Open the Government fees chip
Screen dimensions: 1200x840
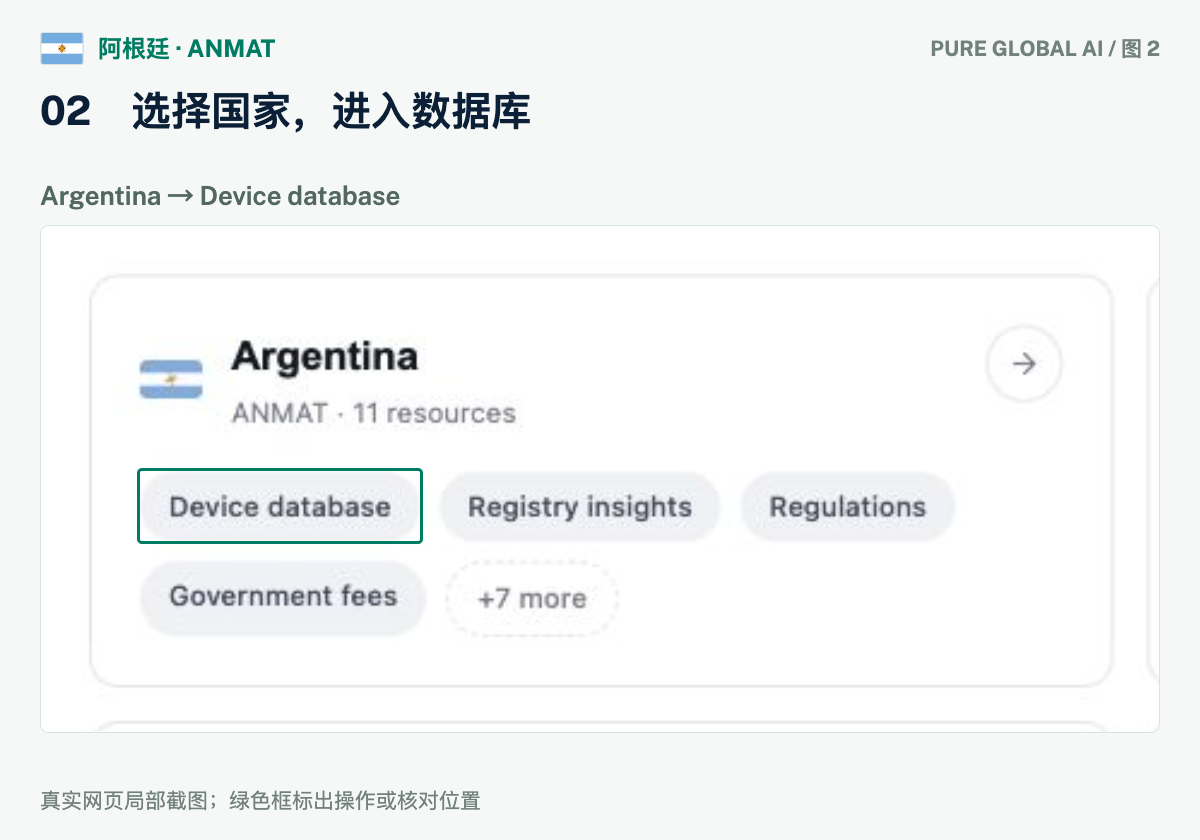coord(283,597)
